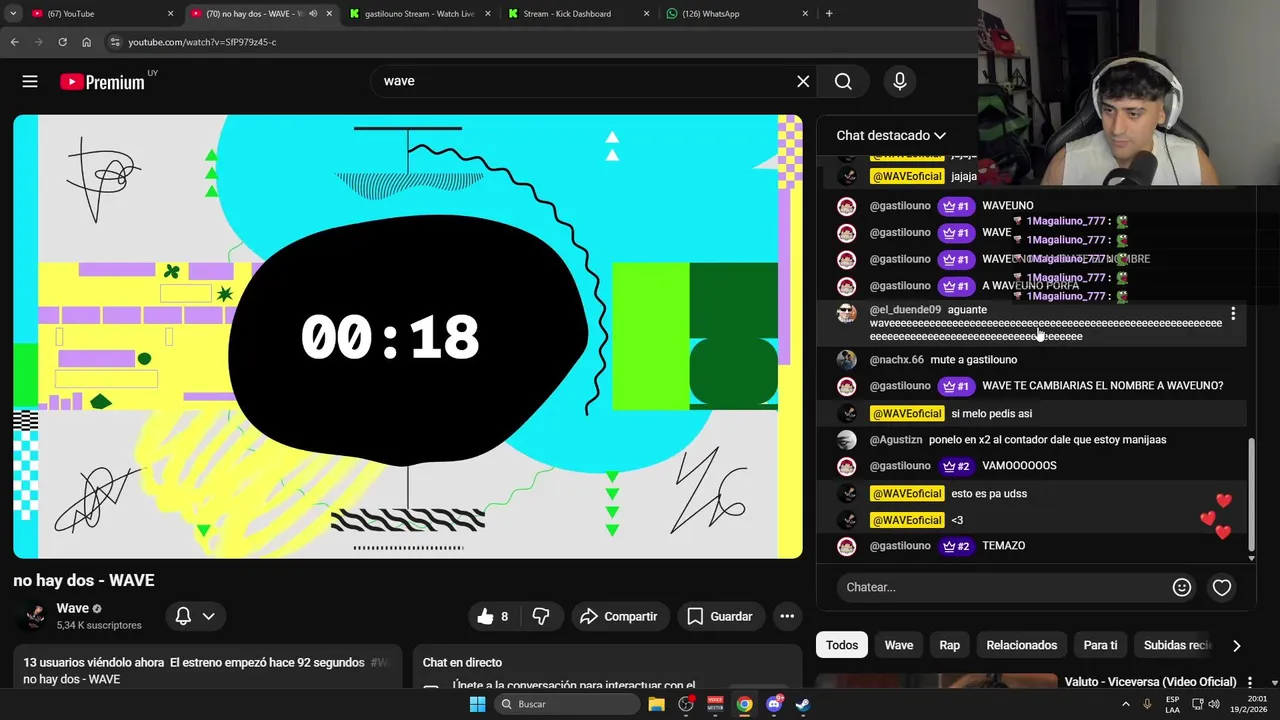Click the premiere countdown video player

point(408,336)
